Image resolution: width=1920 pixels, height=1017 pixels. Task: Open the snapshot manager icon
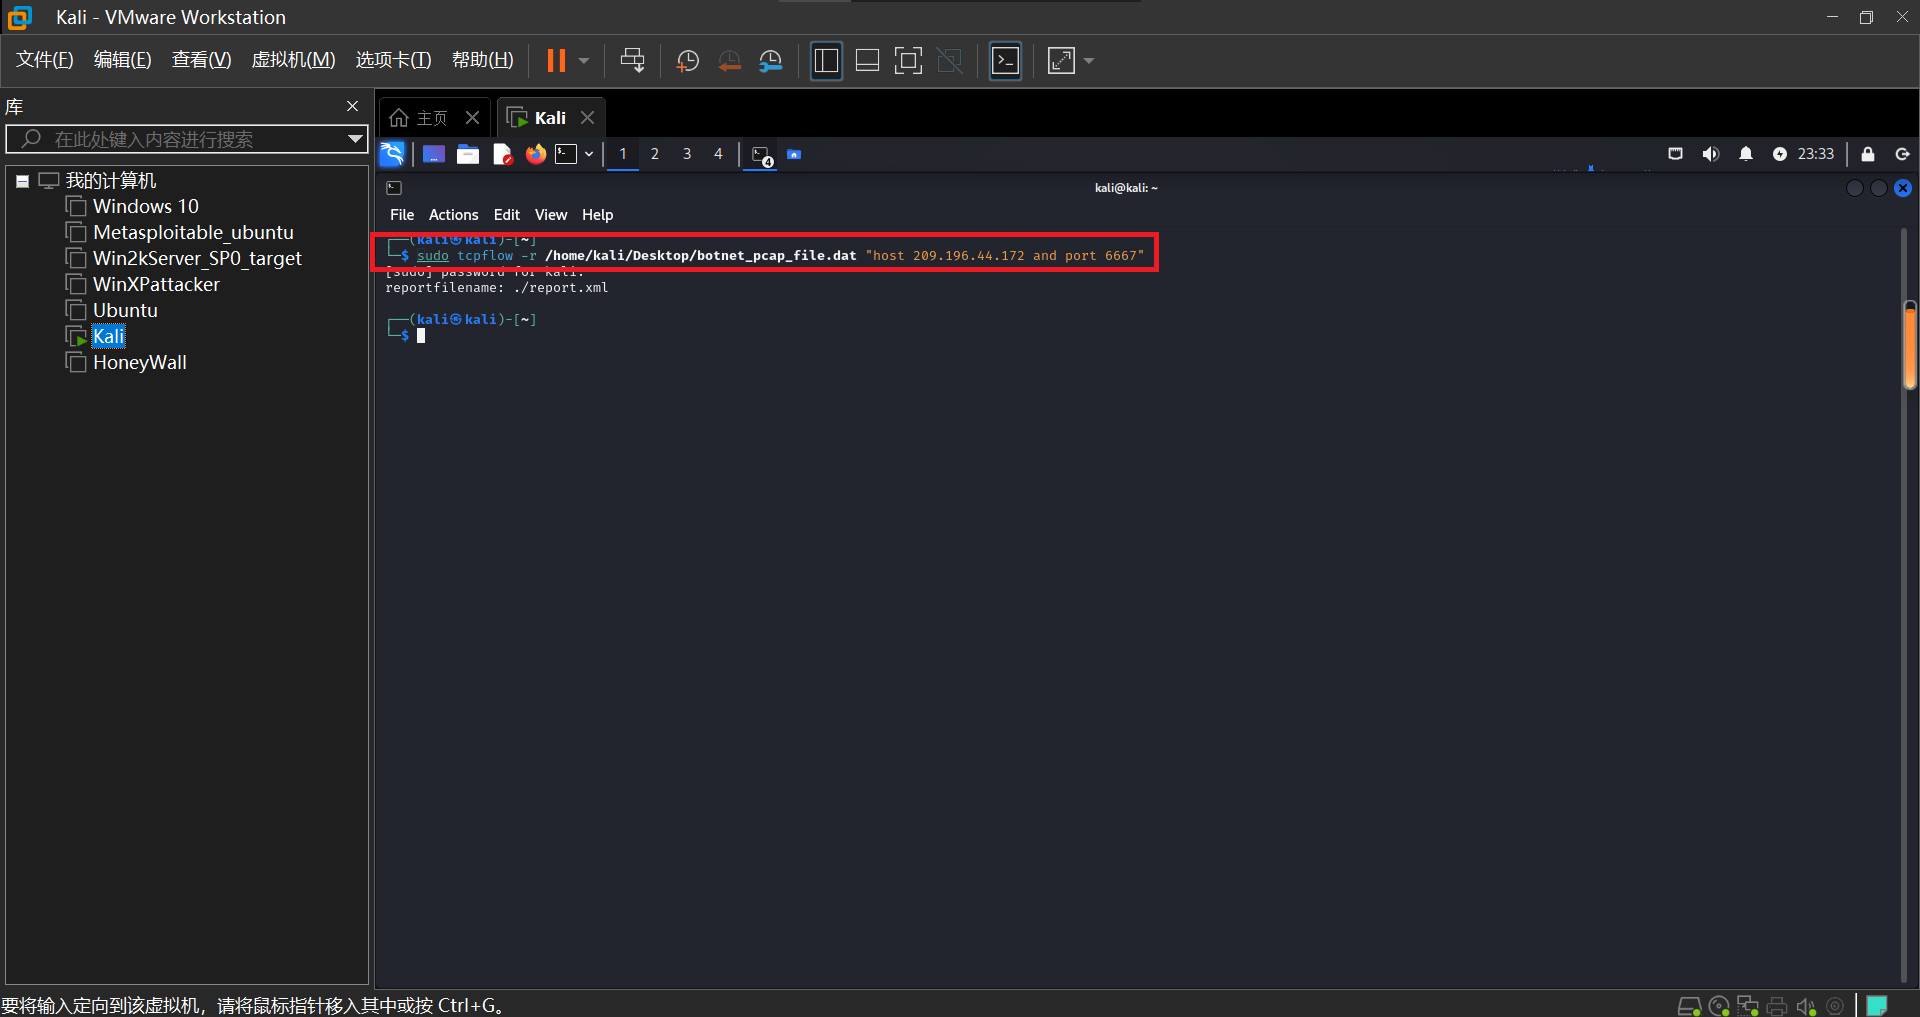pos(771,61)
